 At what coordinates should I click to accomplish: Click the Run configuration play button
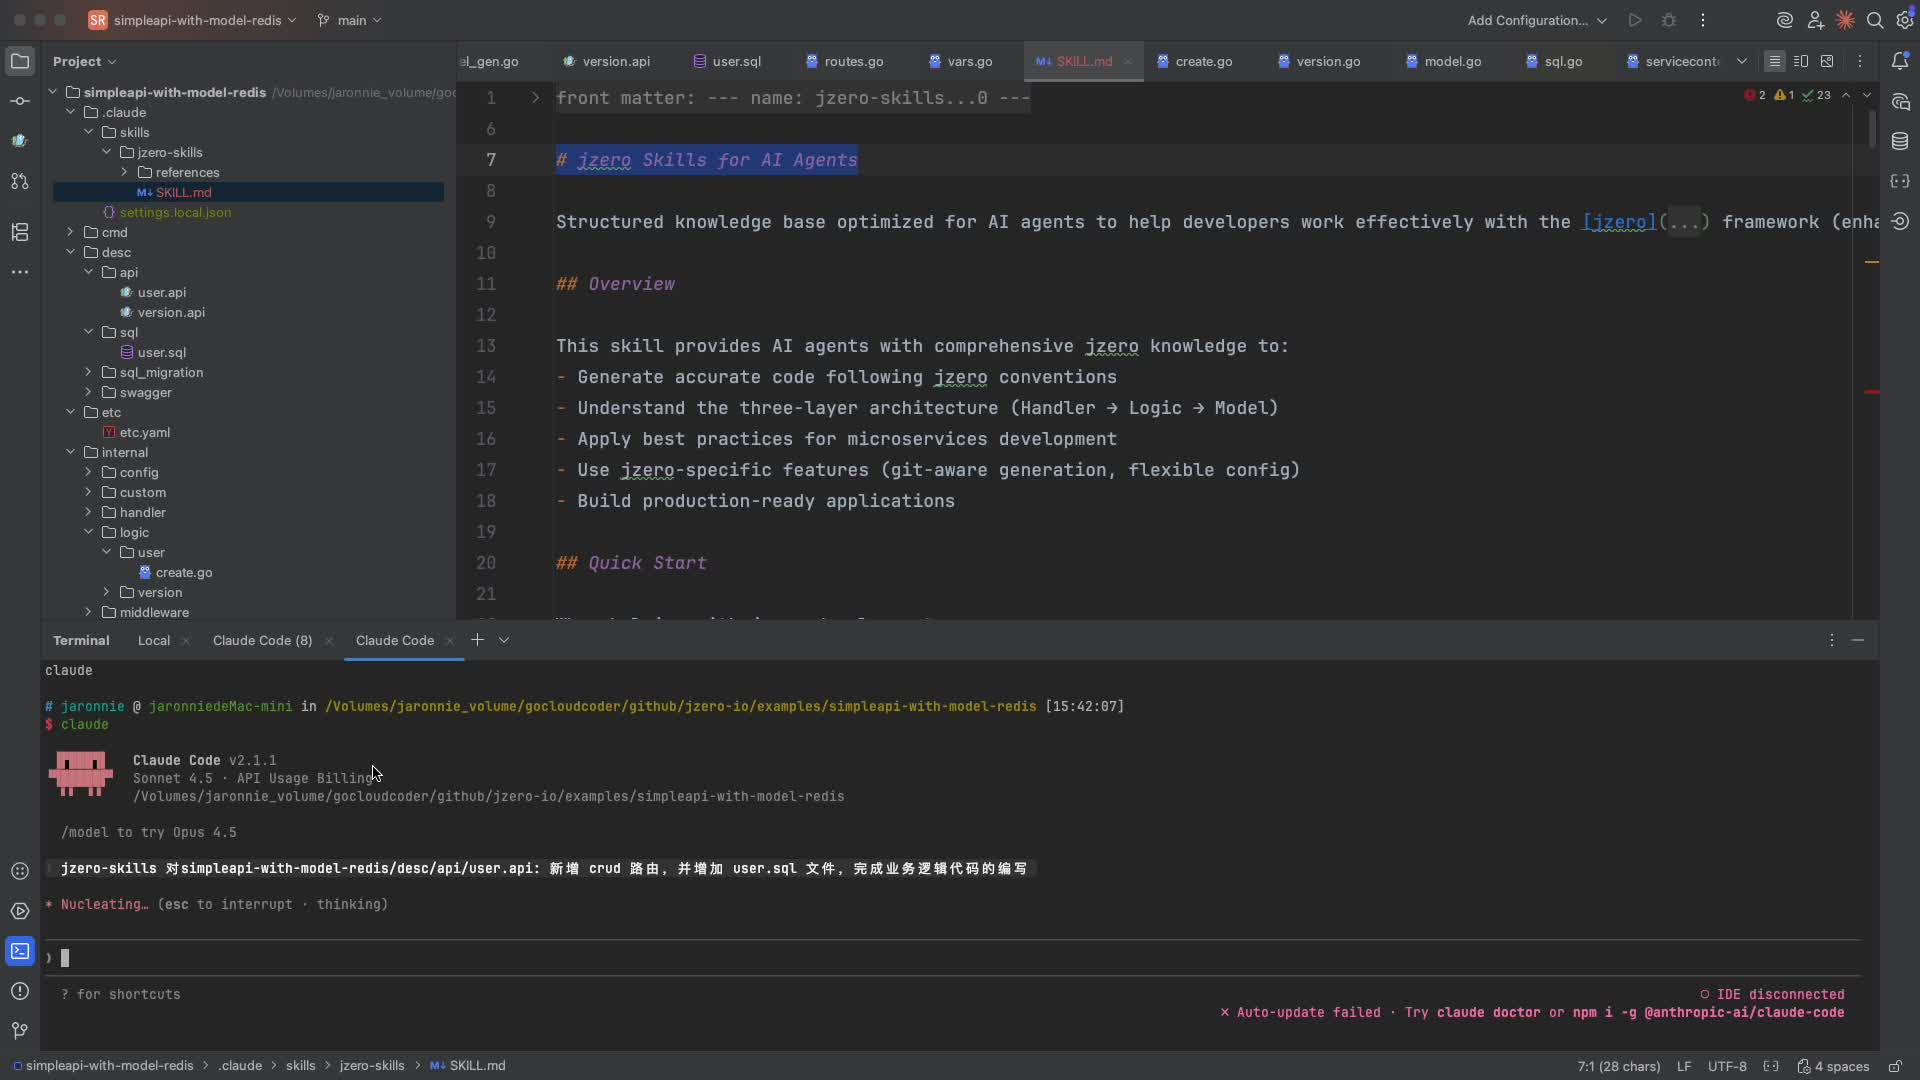1635,20
